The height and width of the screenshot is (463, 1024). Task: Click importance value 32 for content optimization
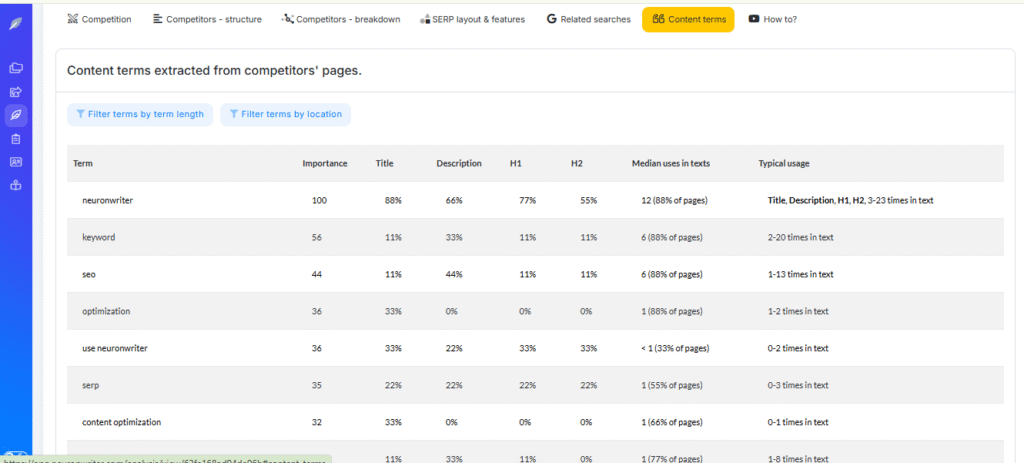pos(317,423)
